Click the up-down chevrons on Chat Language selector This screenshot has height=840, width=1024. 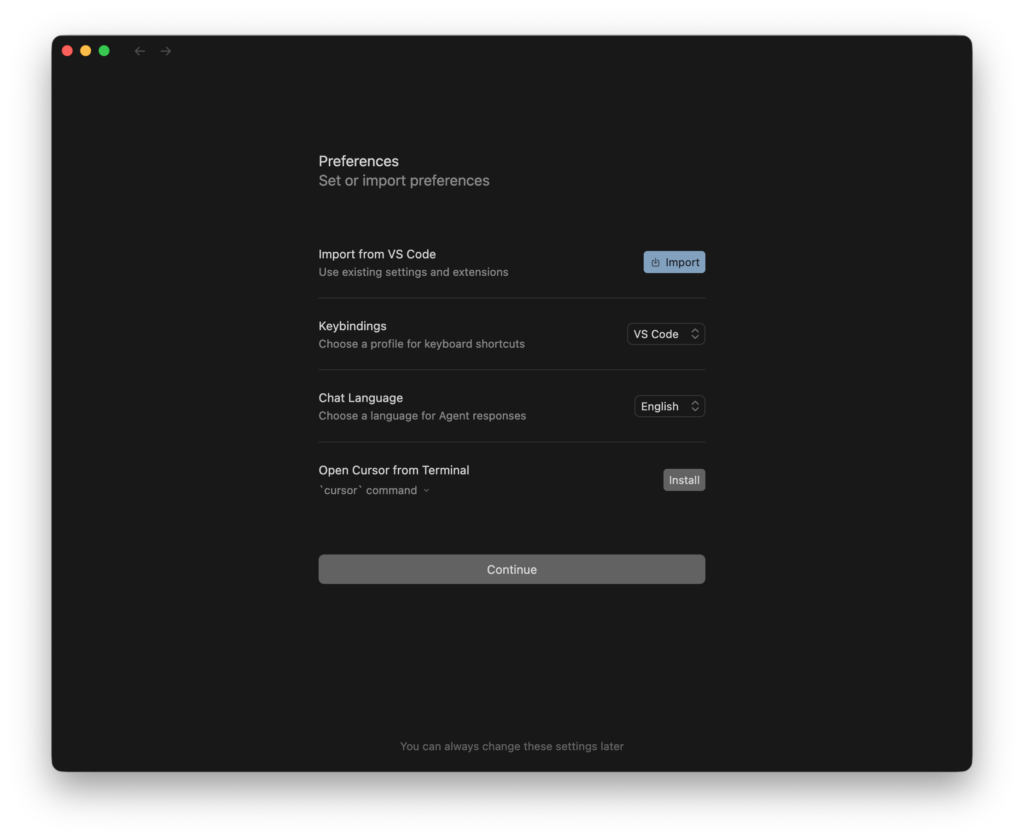pos(695,406)
